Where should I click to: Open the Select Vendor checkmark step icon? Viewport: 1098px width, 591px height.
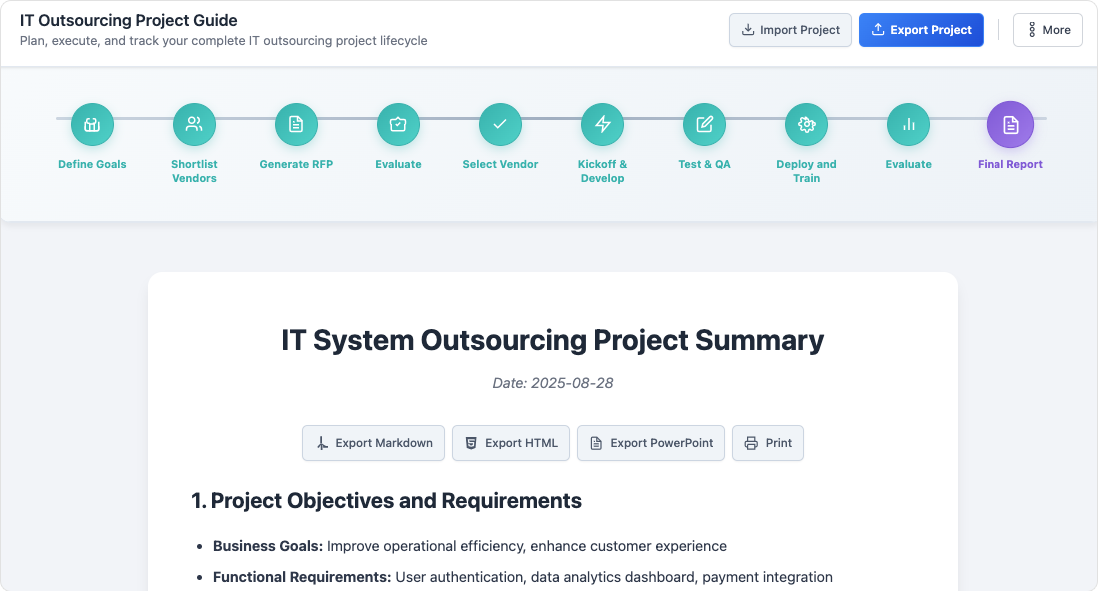click(500, 125)
